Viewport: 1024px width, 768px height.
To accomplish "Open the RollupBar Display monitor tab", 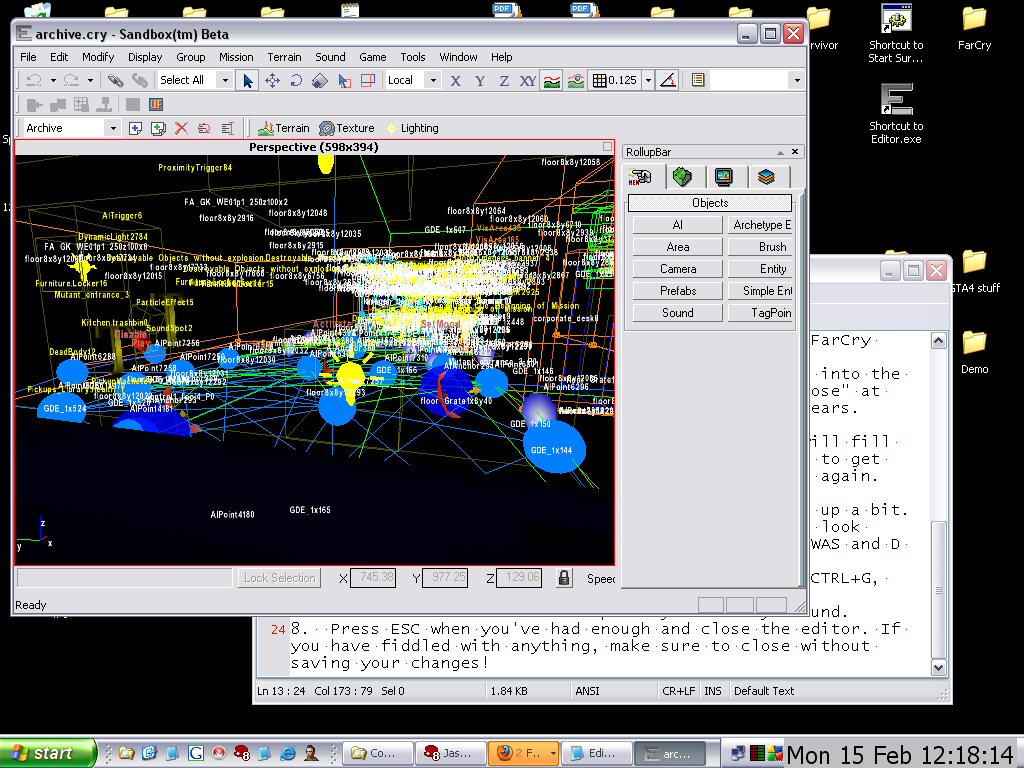I will click(x=724, y=177).
